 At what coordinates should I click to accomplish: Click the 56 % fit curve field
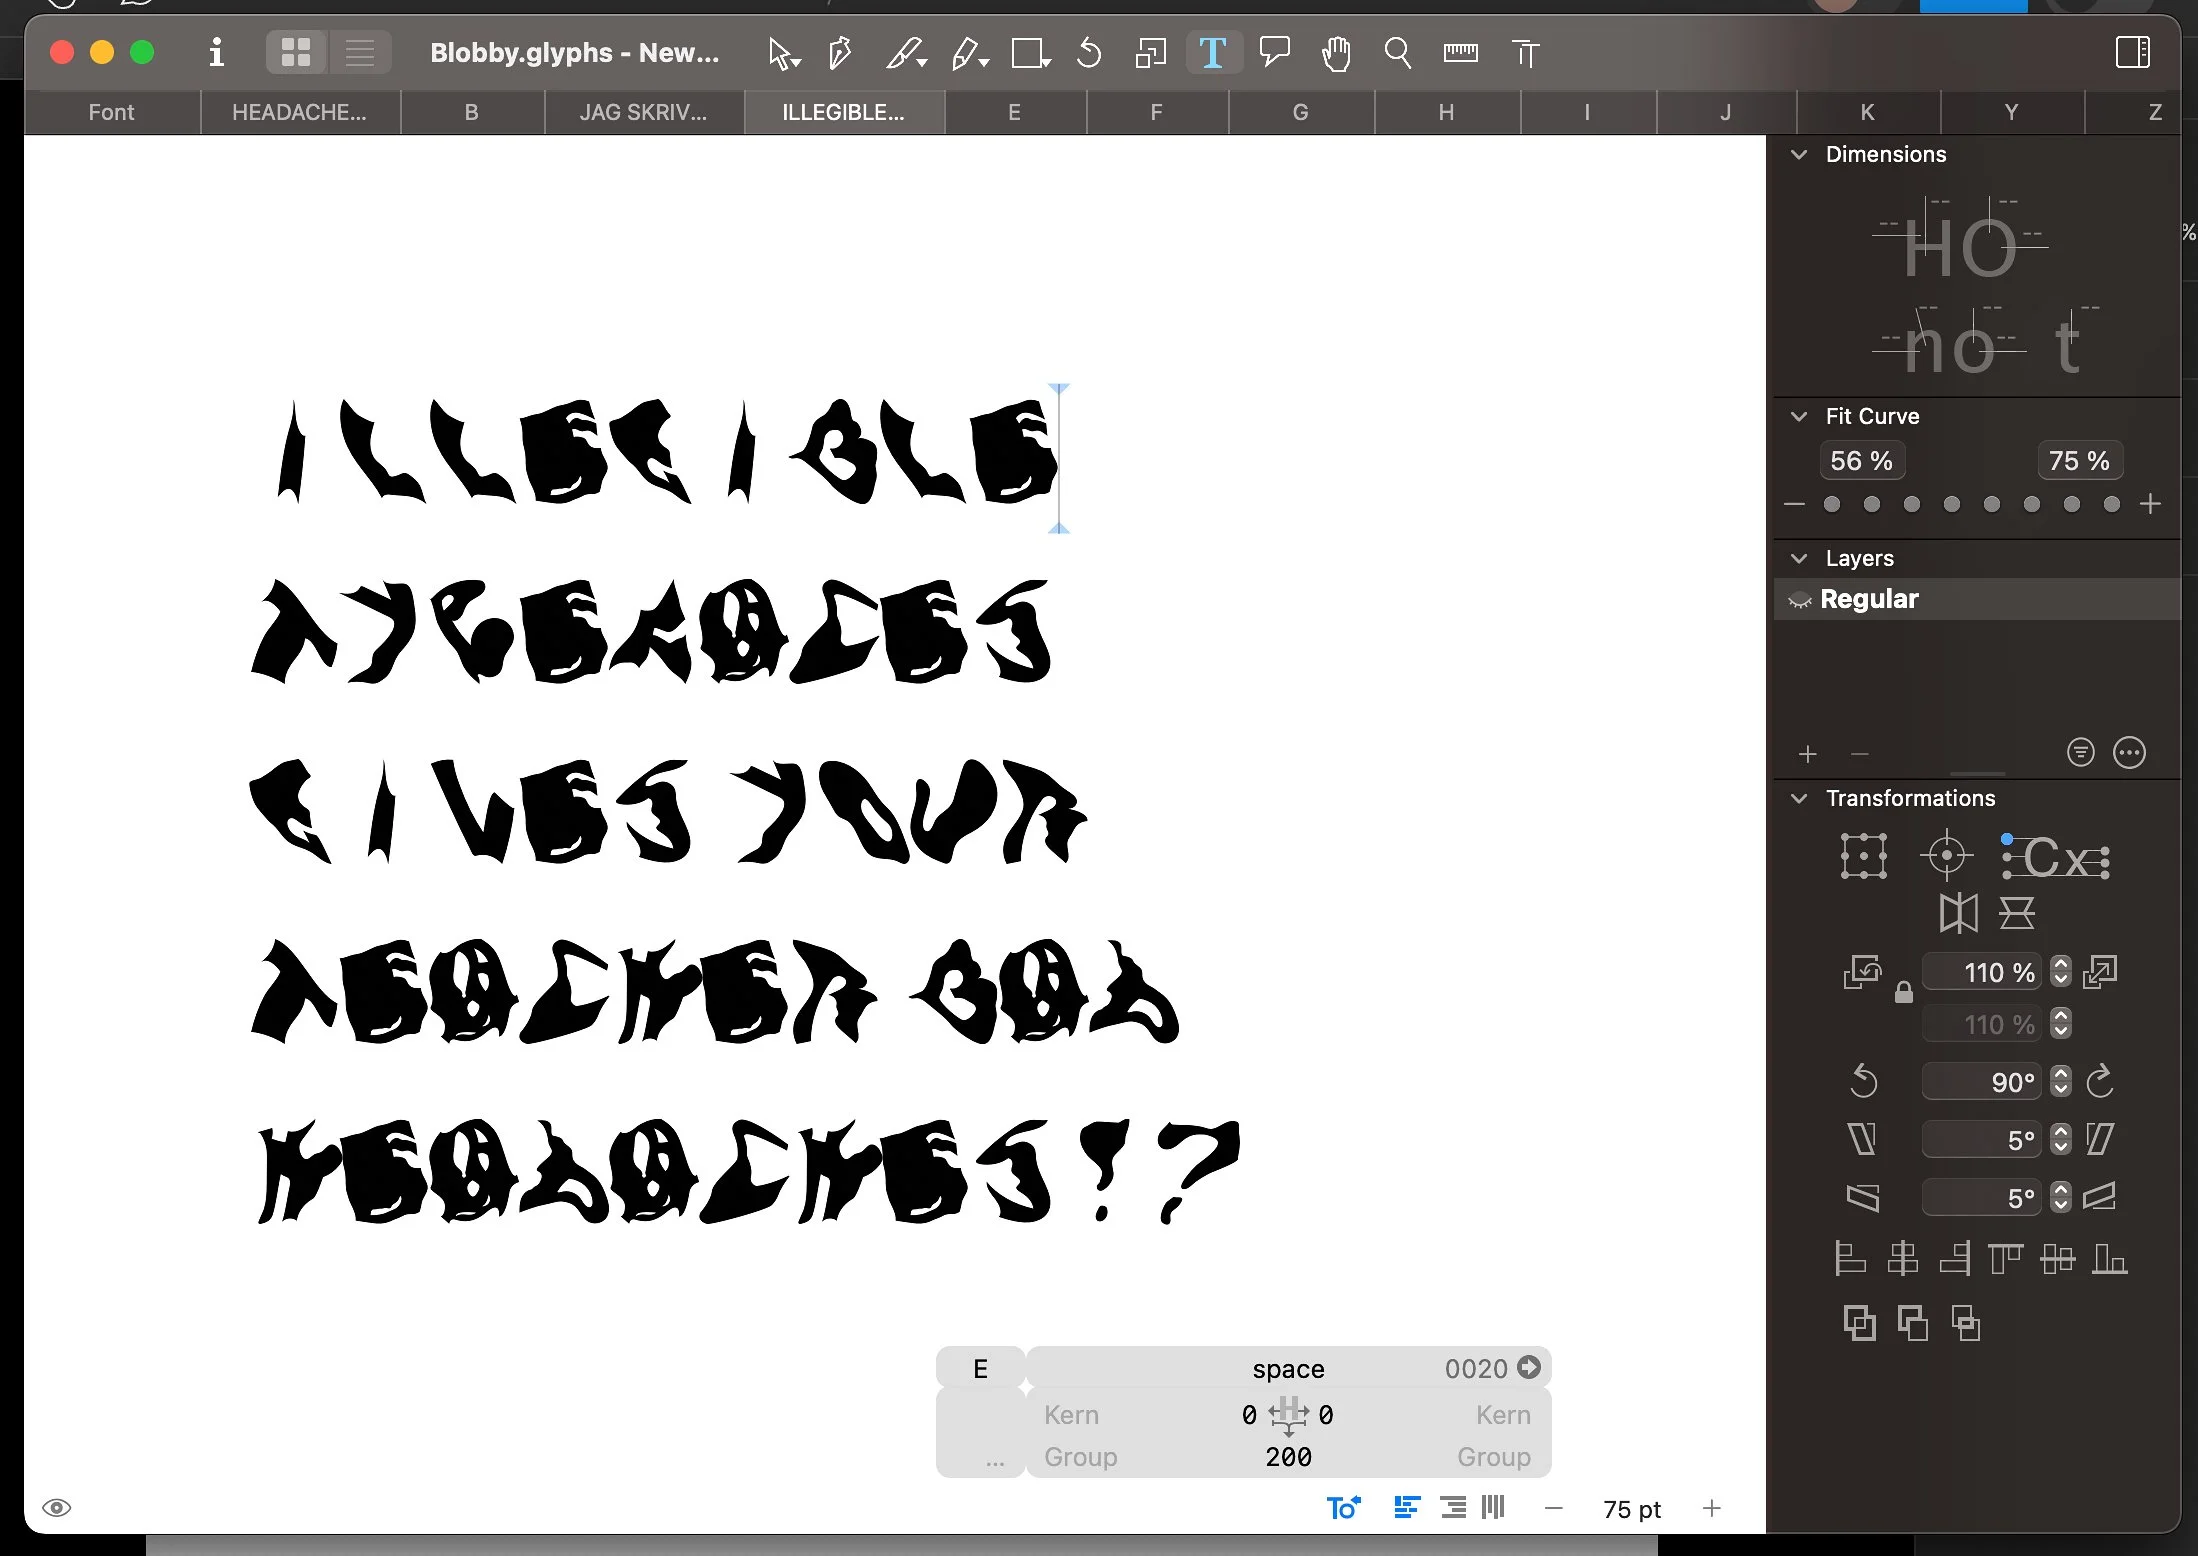point(1862,460)
